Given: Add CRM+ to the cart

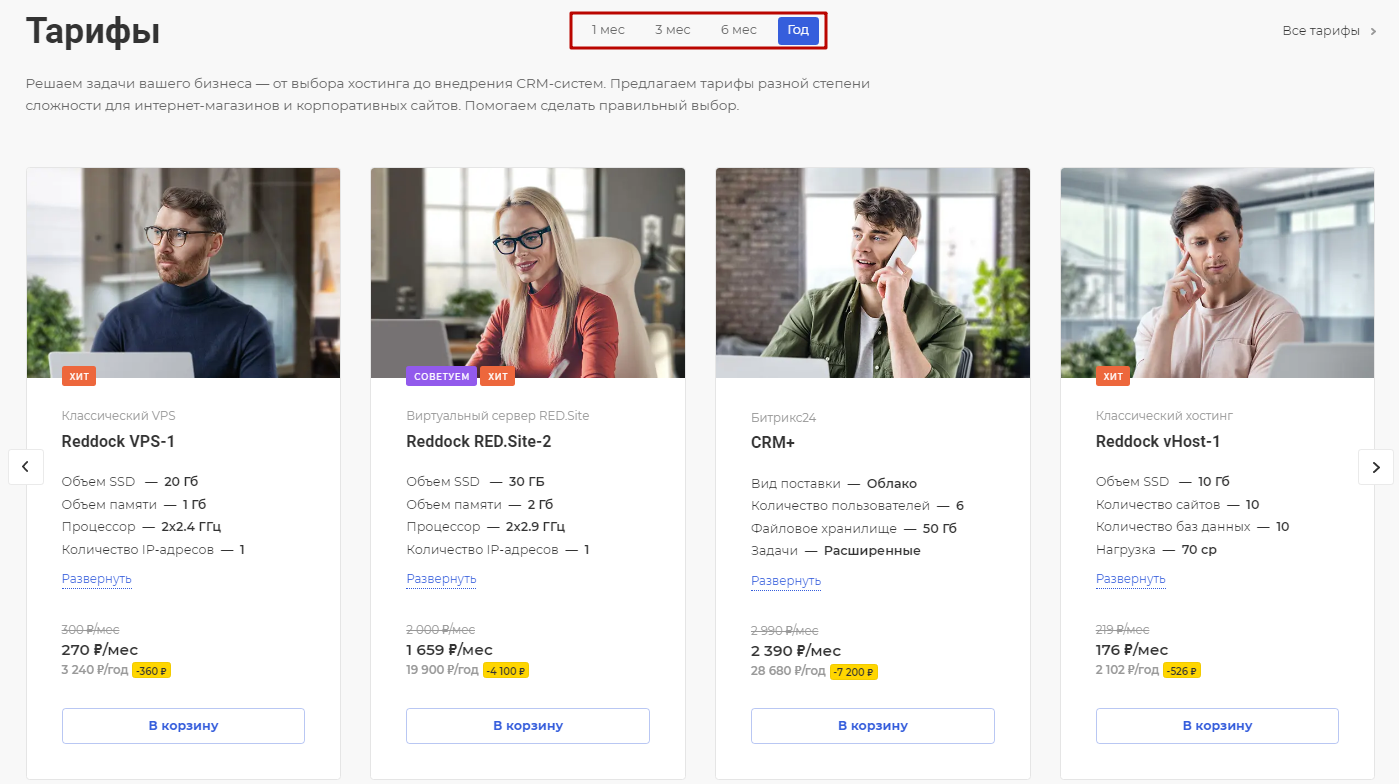Looking at the screenshot, I should [873, 726].
